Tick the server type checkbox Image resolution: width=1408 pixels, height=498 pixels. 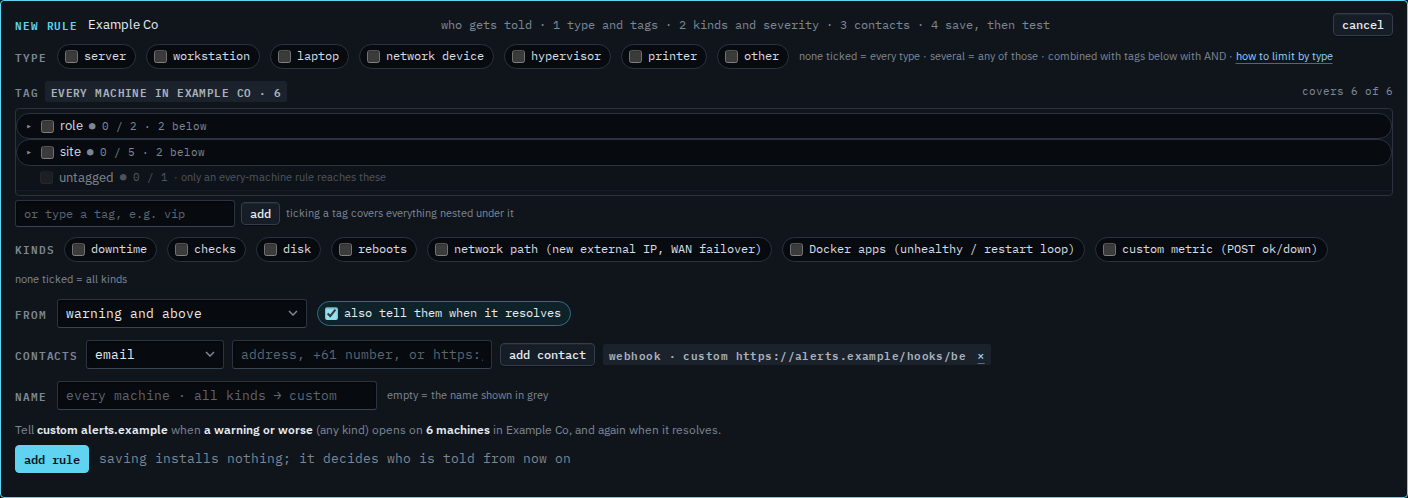pos(72,57)
